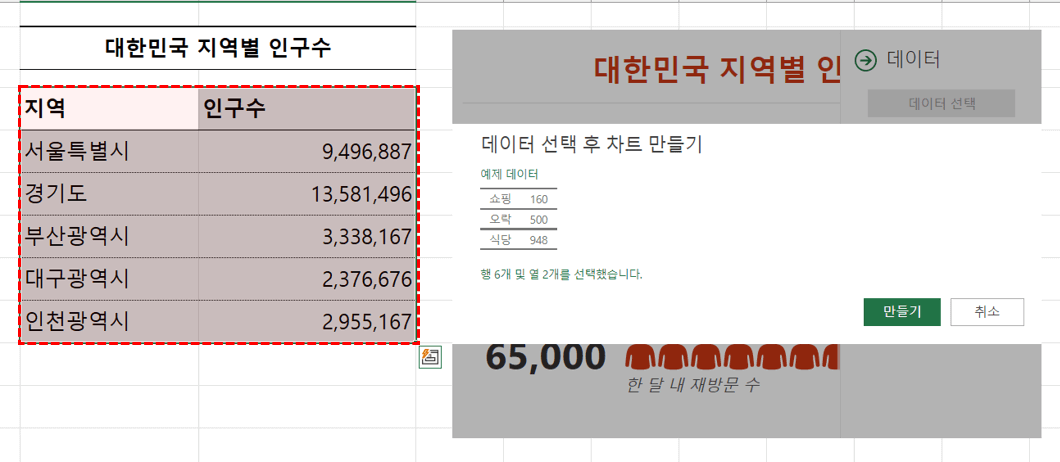Click the 데이터 panel heading text
The width and height of the screenshot is (1060, 462).
pos(913,60)
